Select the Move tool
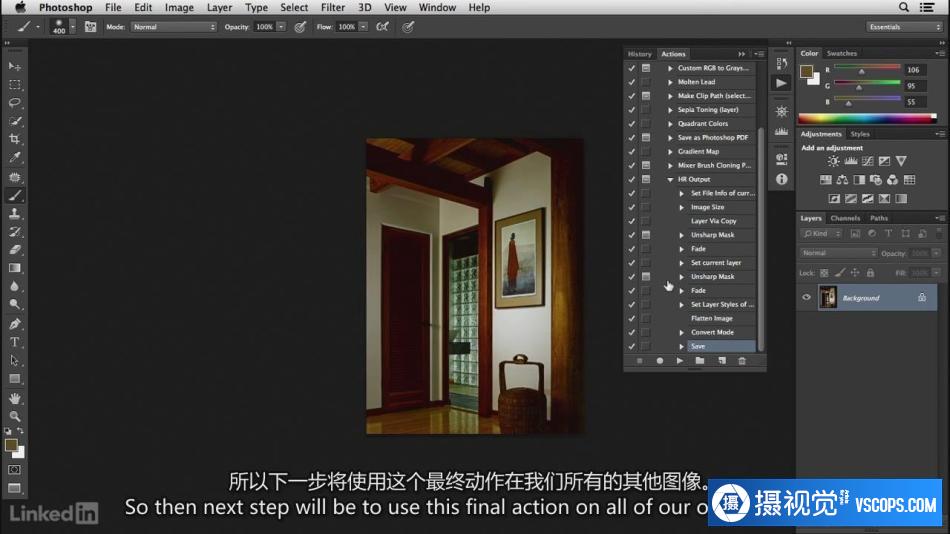This screenshot has width=950, height=534. [15, 66]
